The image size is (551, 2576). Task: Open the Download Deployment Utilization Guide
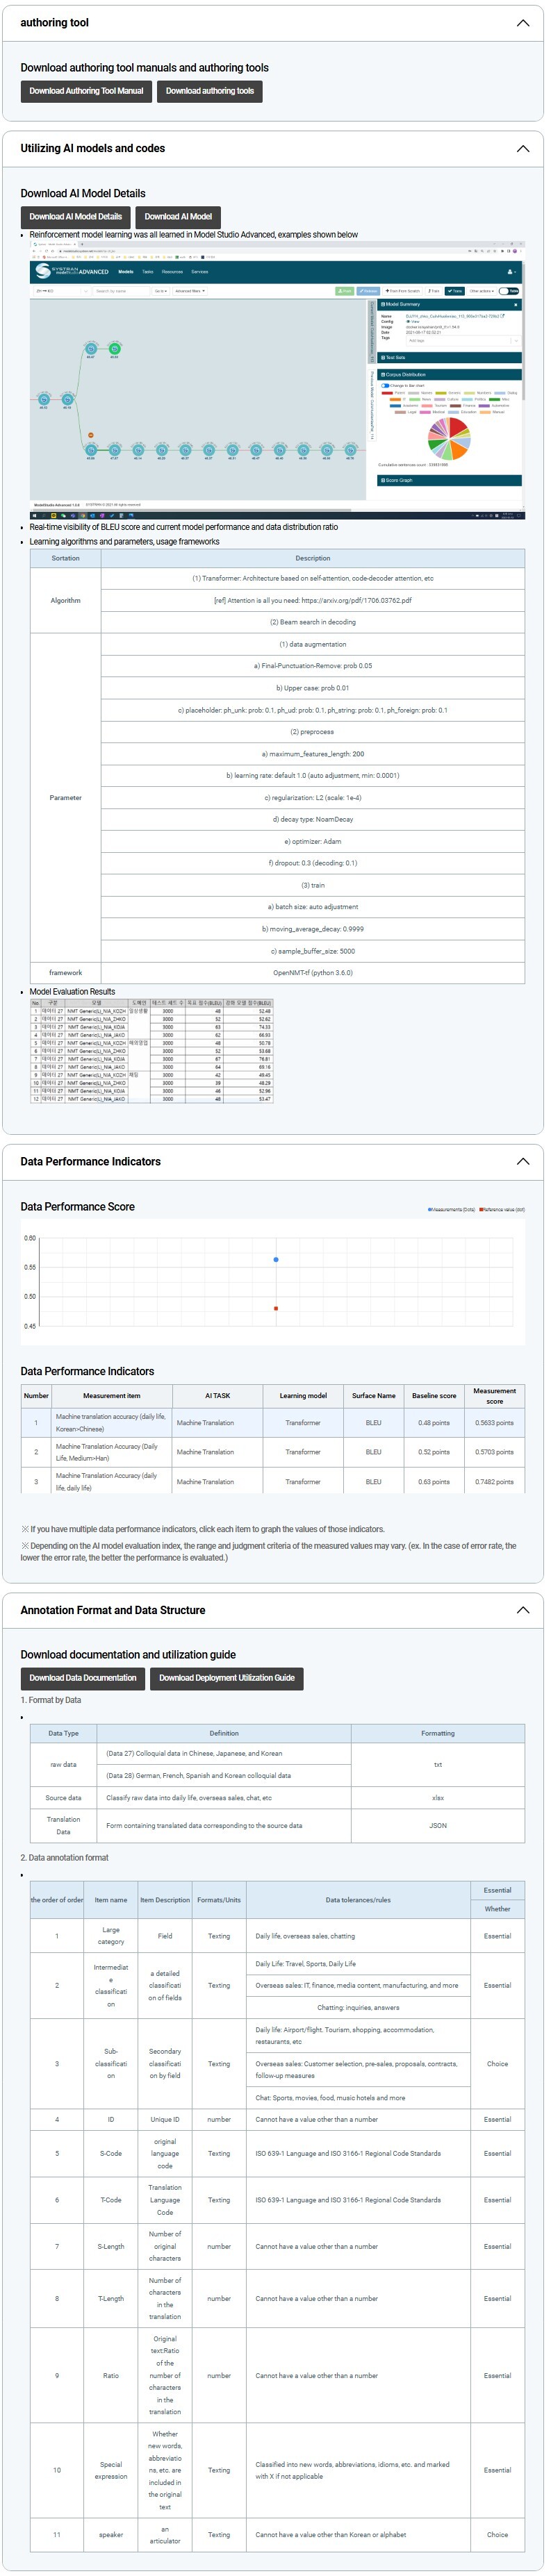[x=226, y=1678]
